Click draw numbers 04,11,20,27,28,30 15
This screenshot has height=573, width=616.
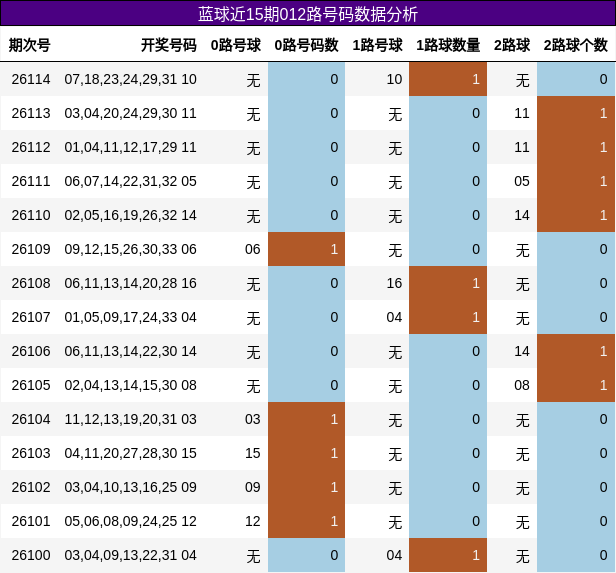(x=130, y=453)
